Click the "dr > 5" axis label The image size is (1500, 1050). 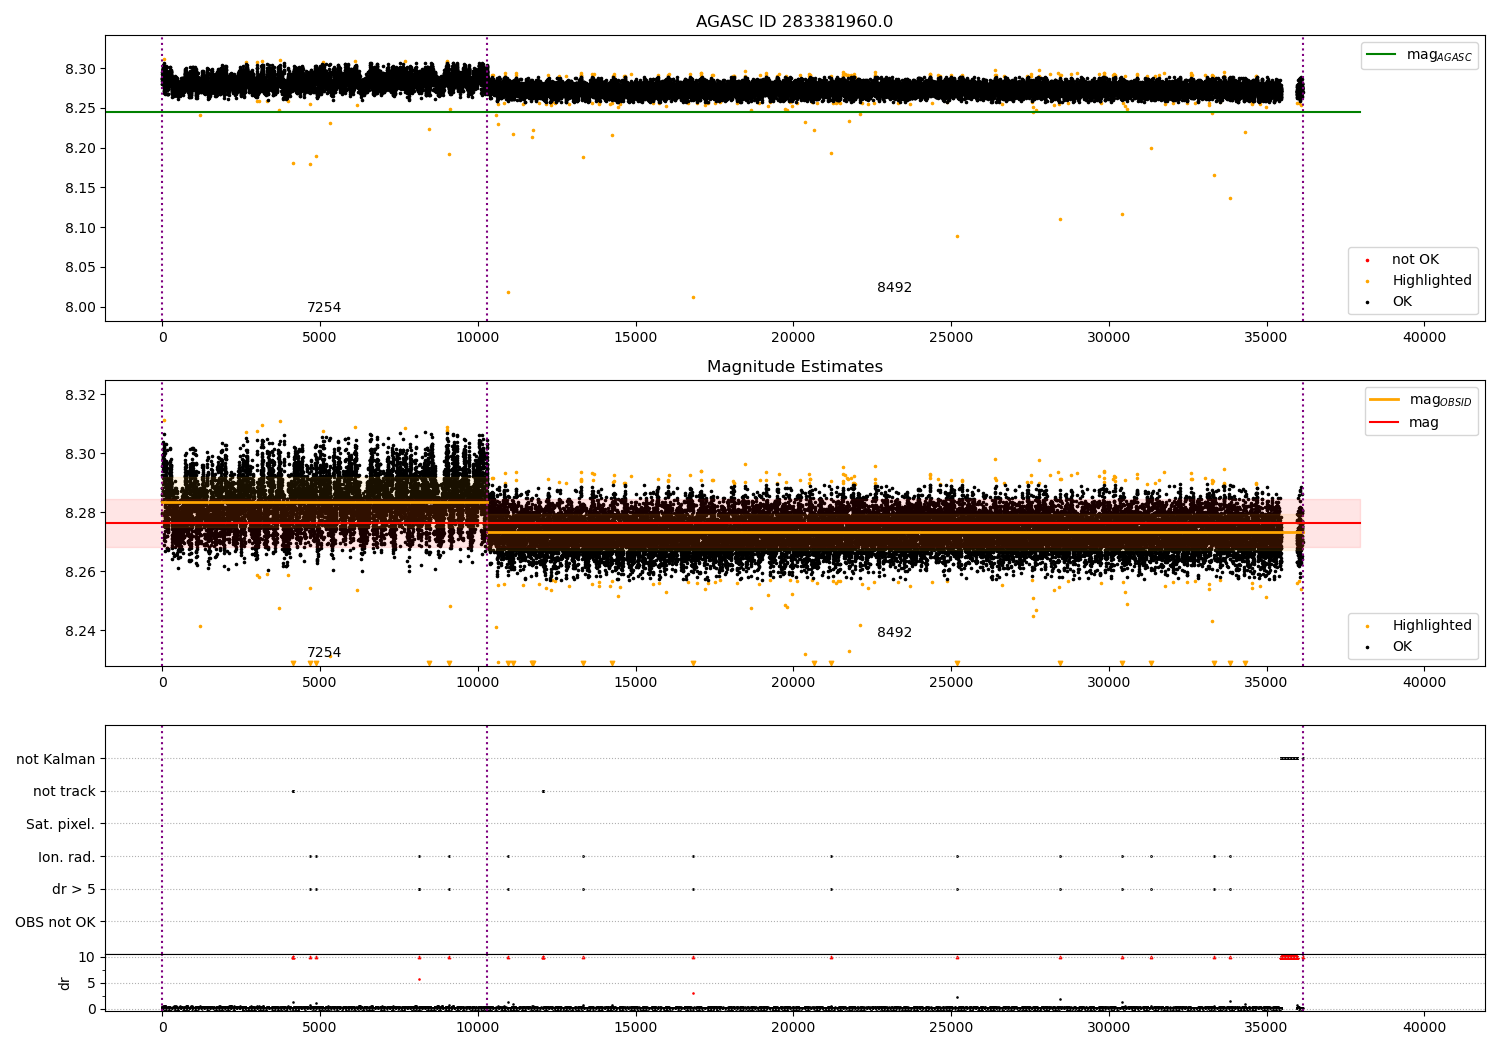point(74,889)
